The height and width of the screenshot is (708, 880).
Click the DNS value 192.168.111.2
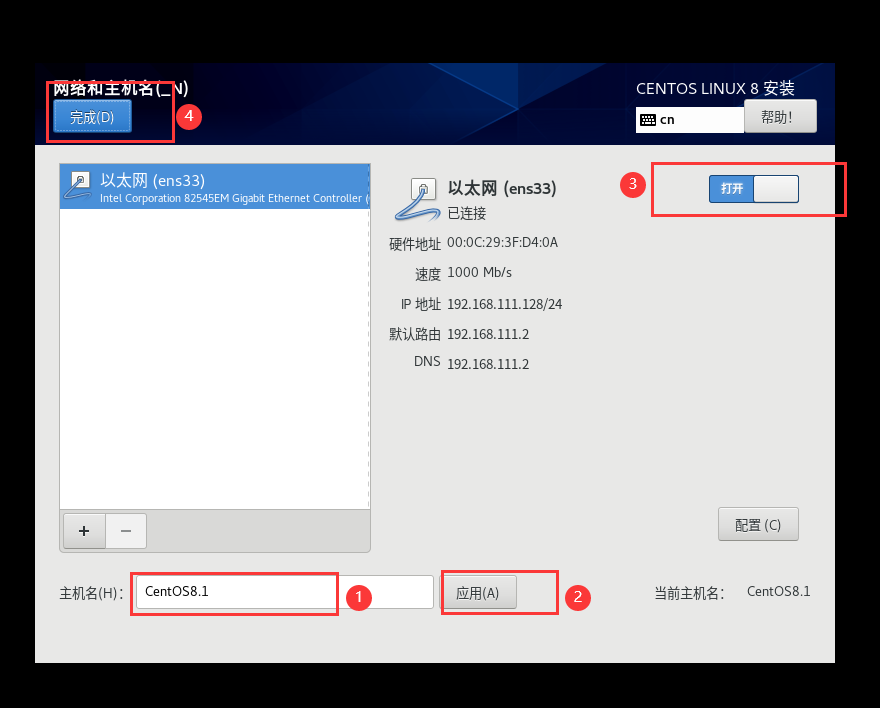point(488,364)
